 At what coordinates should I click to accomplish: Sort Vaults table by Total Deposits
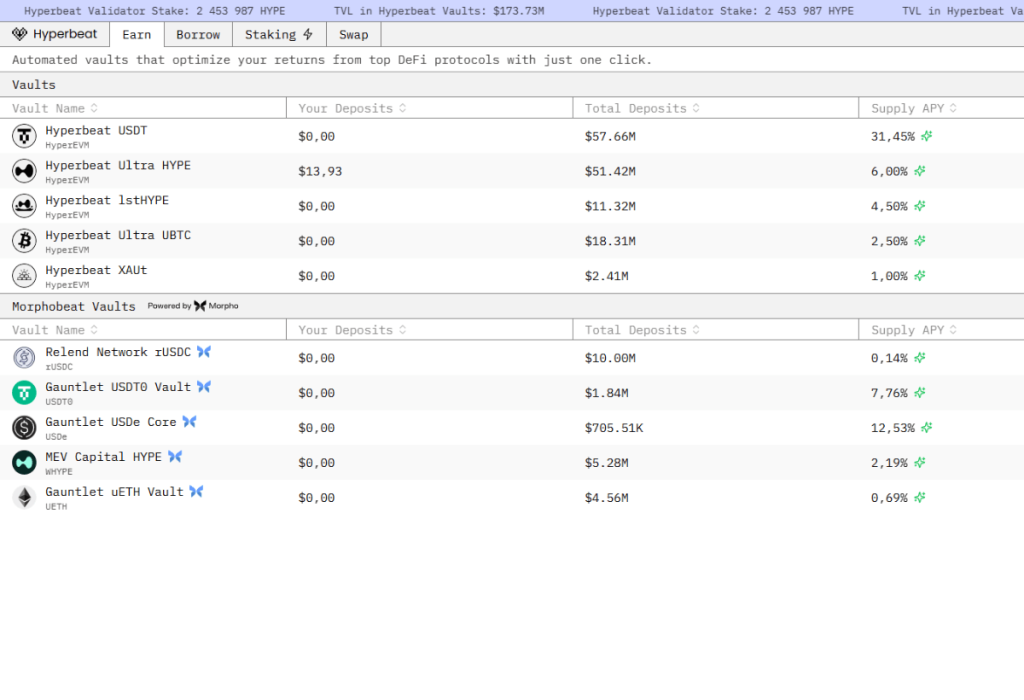click(642, 108)
